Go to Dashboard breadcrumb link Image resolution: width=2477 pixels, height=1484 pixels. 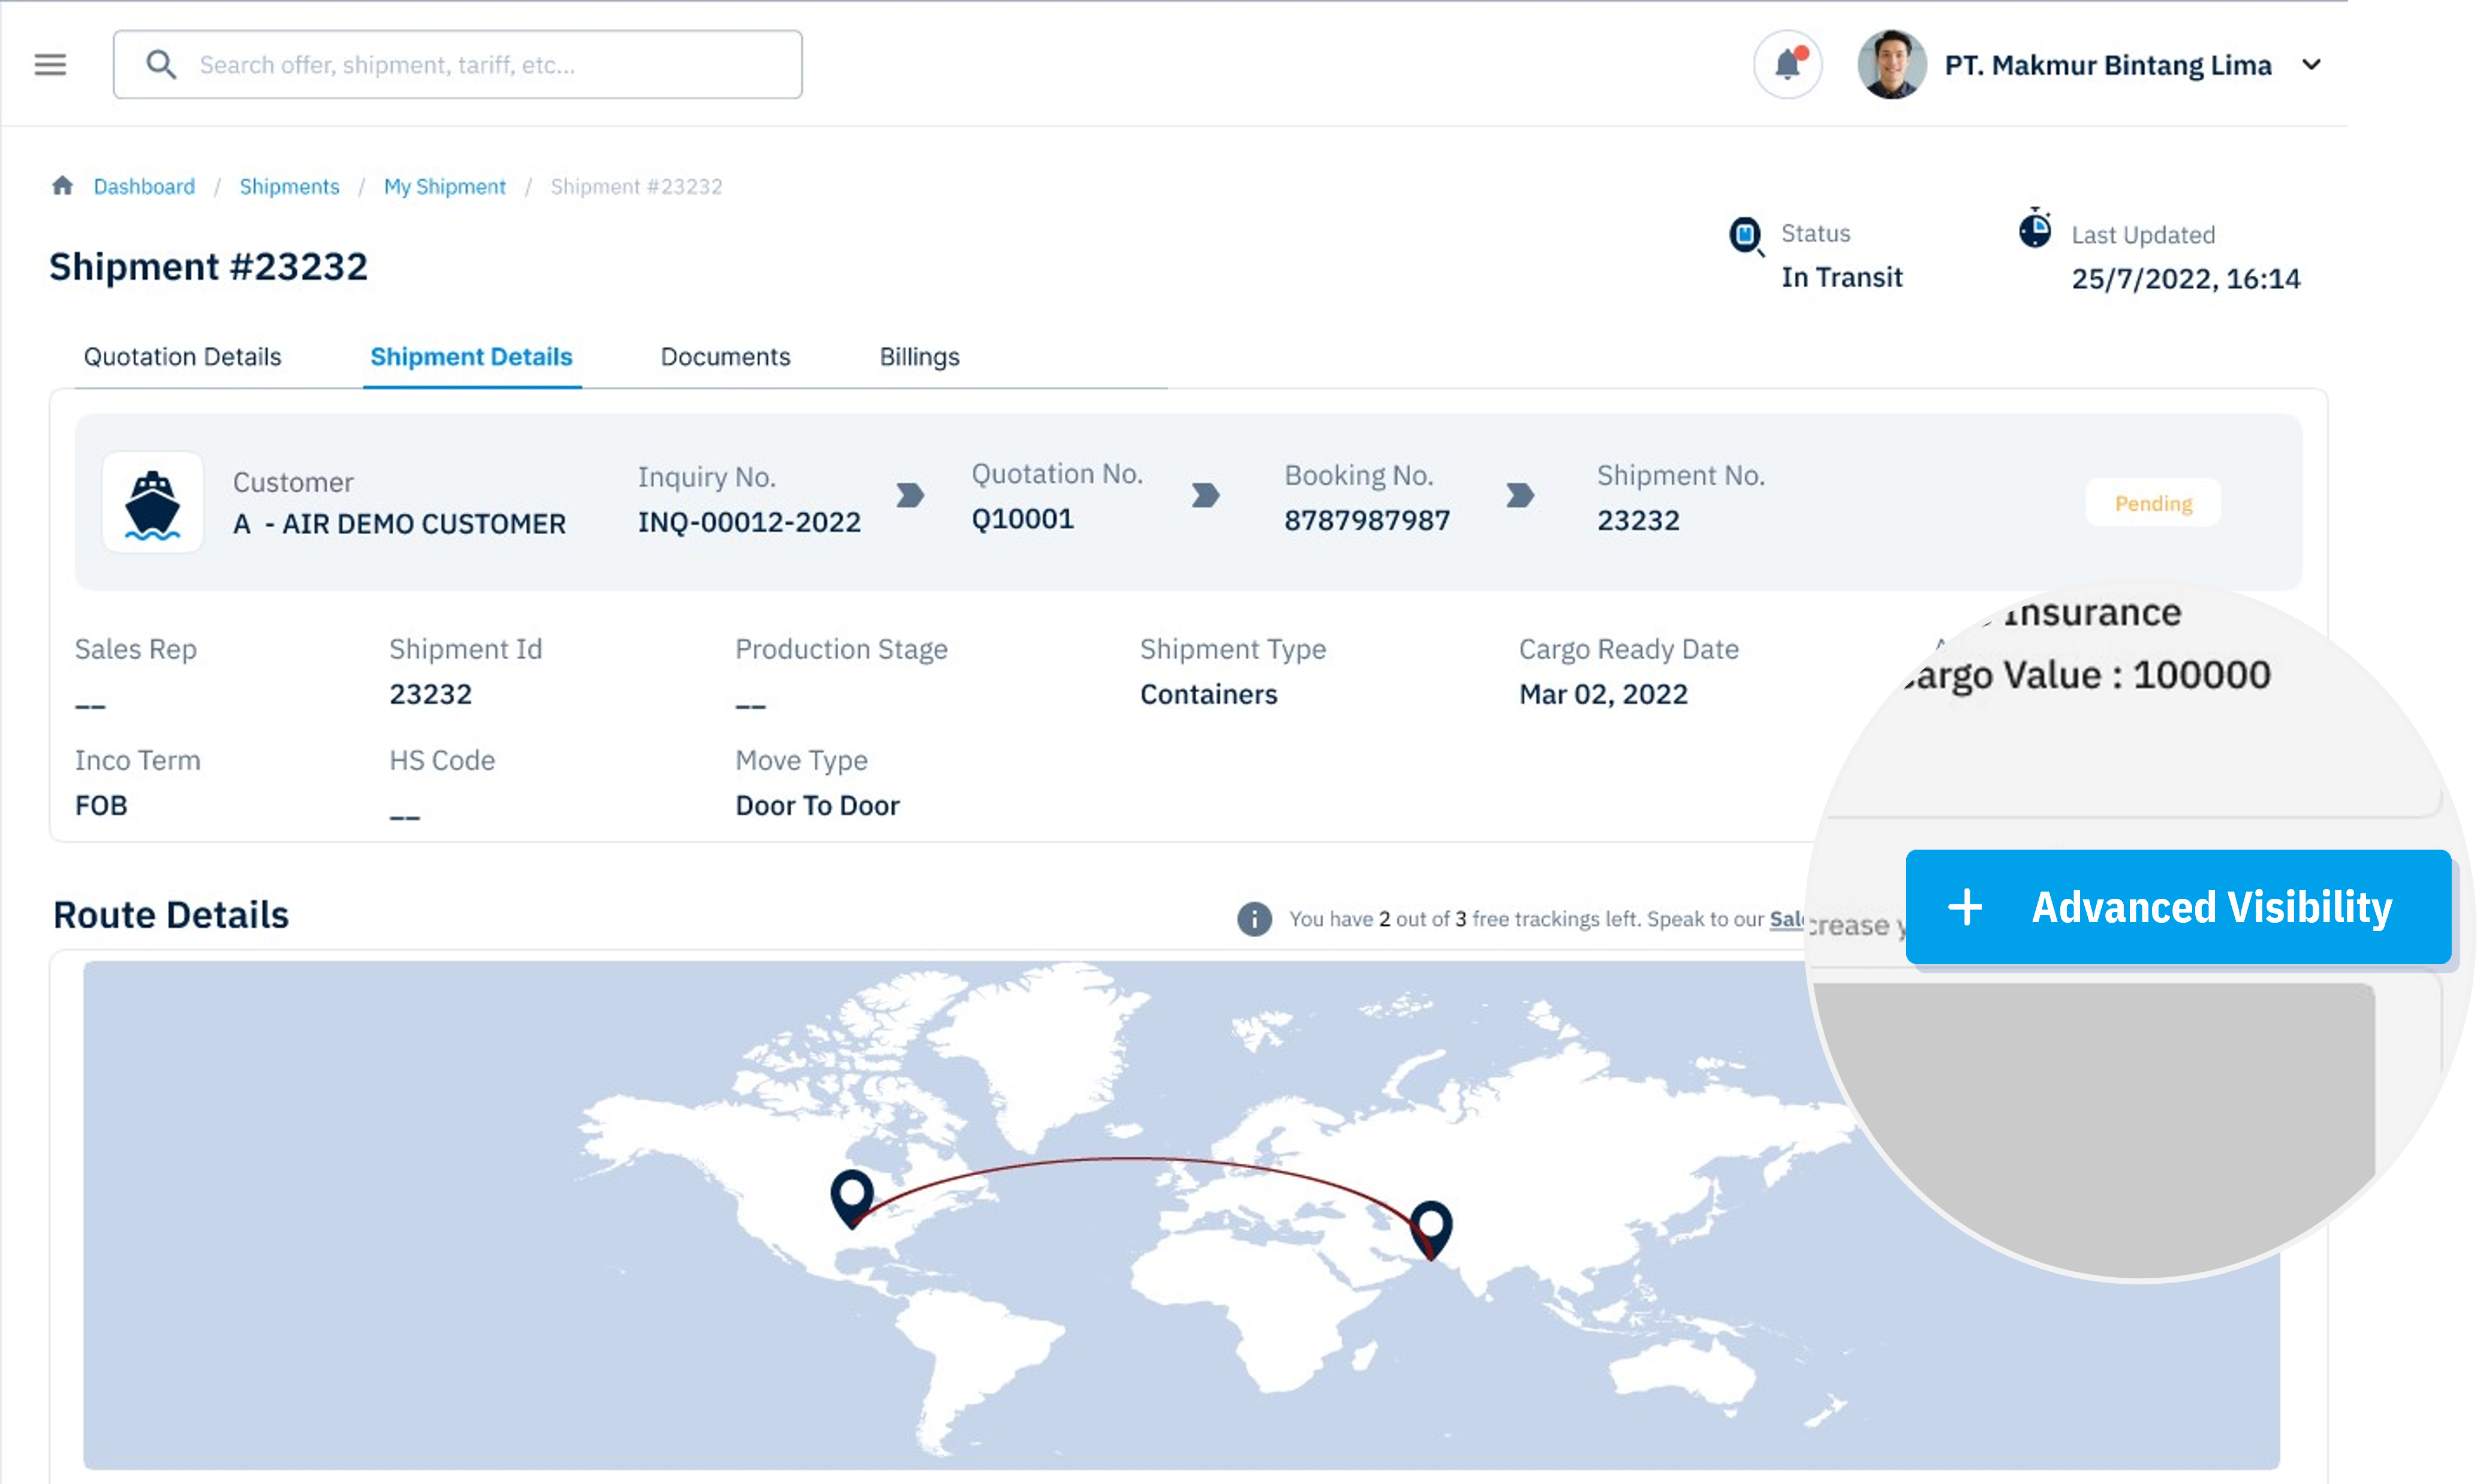click(x=144, y=187)
